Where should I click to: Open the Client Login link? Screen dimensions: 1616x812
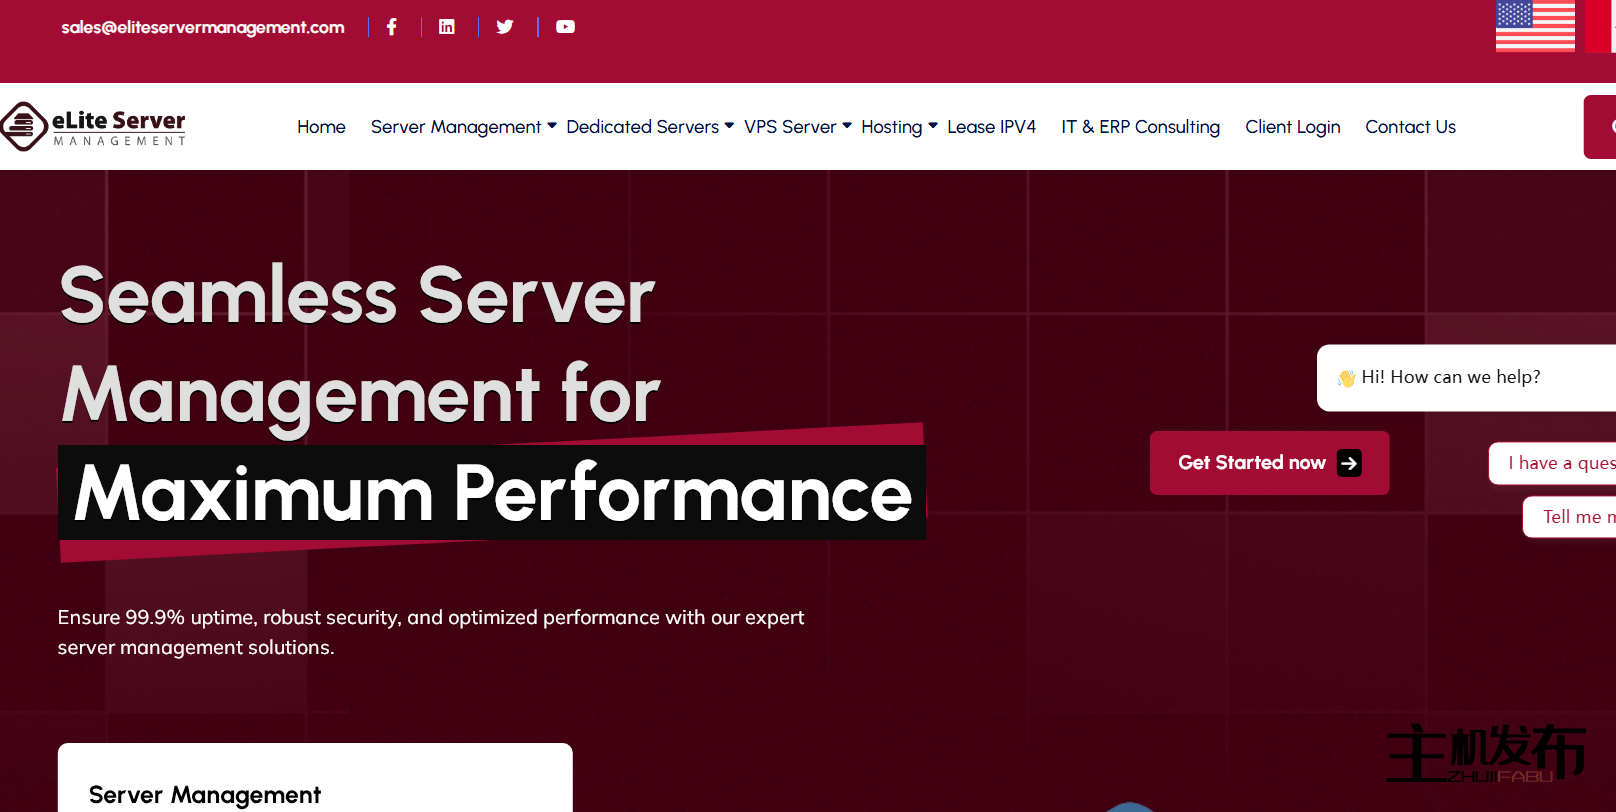(x=1292, y=127)
